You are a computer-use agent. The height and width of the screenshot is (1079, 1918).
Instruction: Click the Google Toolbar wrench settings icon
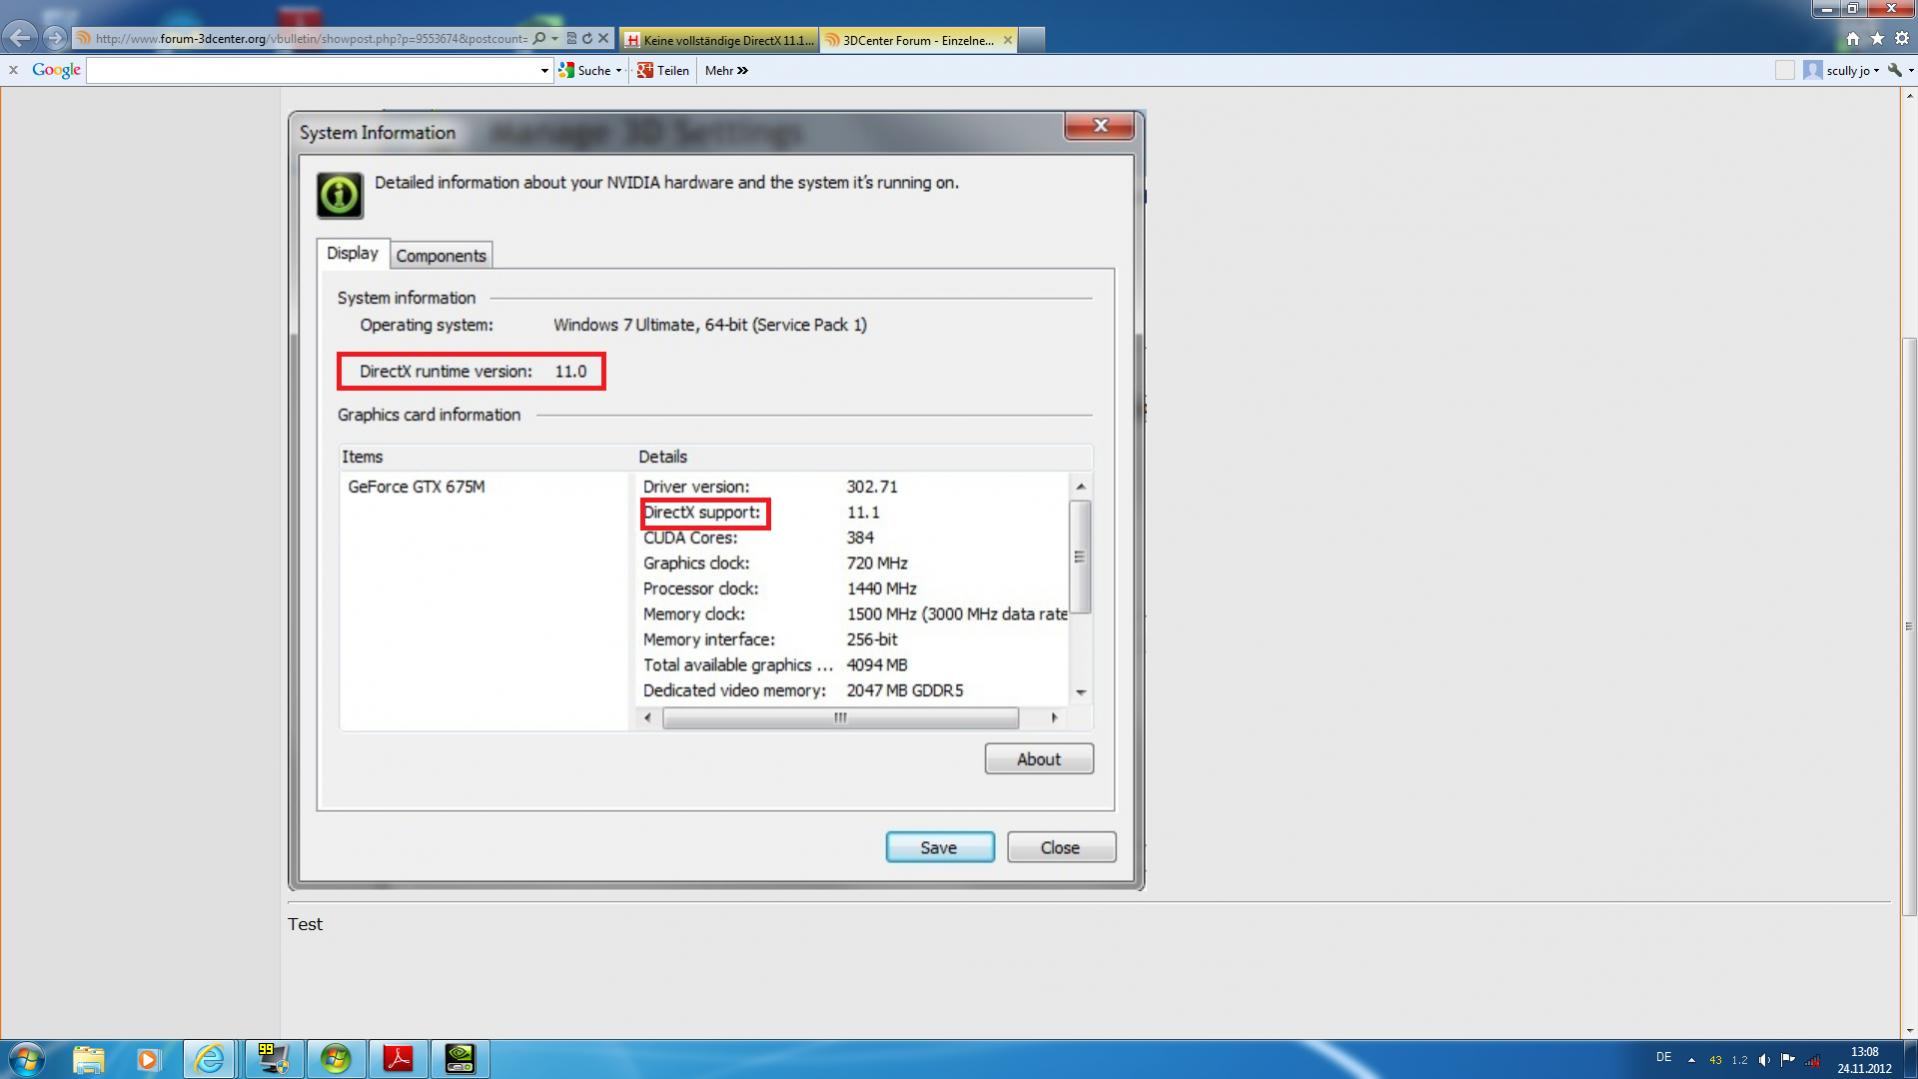tap(1895, 70)
